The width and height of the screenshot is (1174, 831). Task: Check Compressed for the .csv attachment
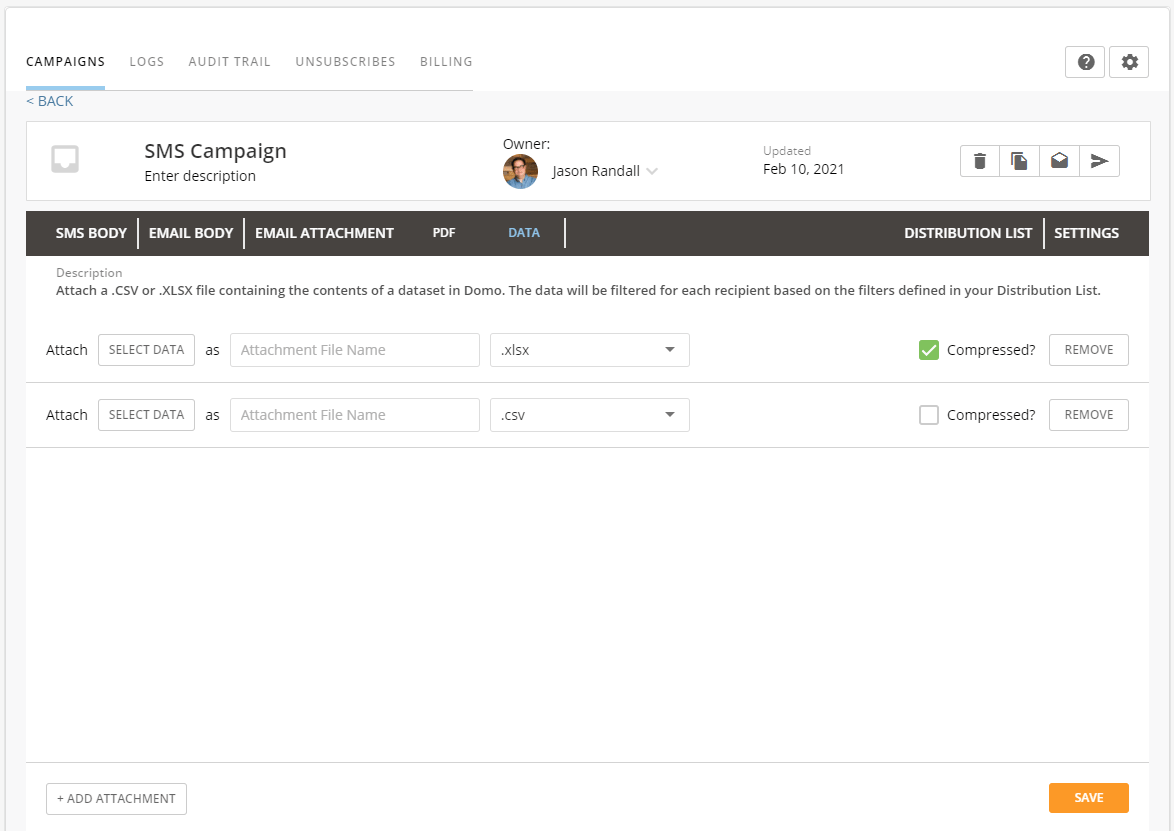pos(928,415)
